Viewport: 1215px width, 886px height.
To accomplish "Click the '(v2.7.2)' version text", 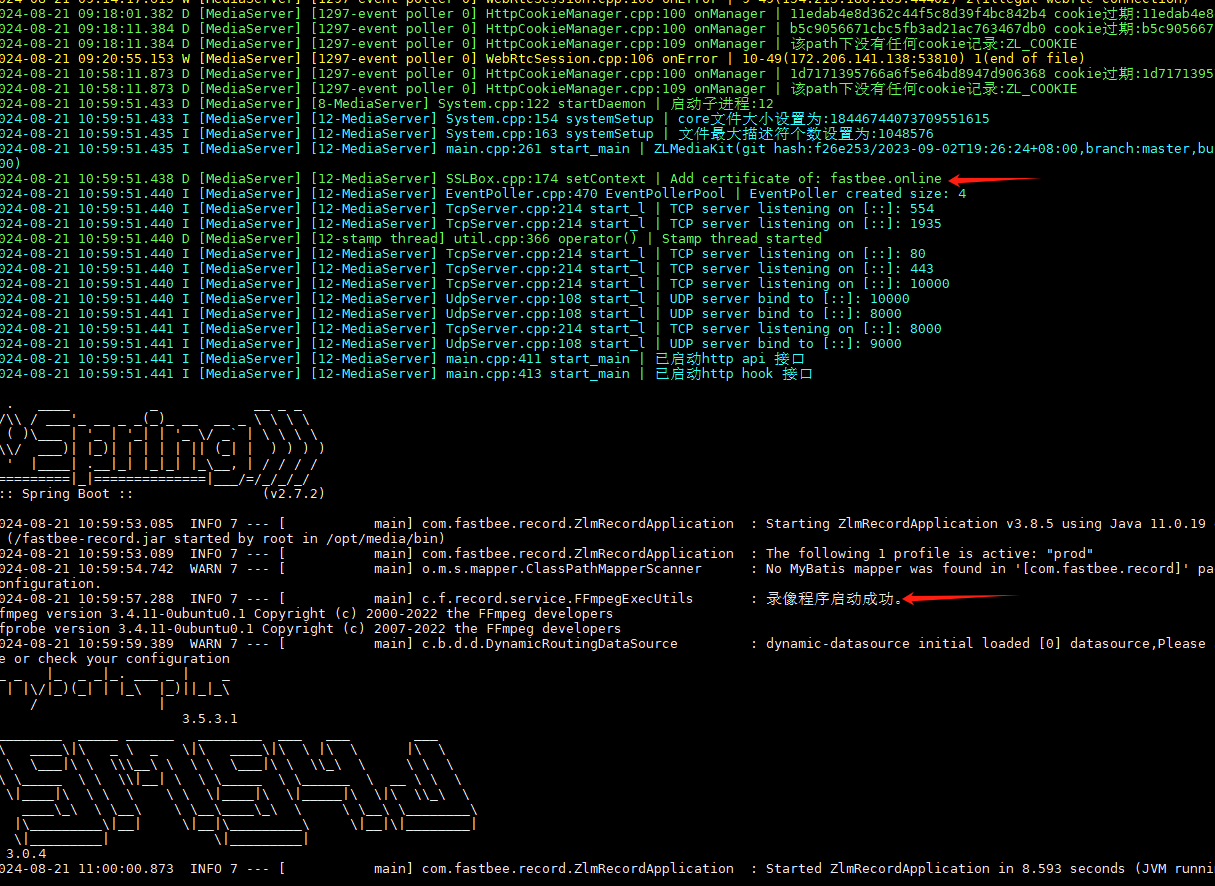I will (x=294, y=494).
